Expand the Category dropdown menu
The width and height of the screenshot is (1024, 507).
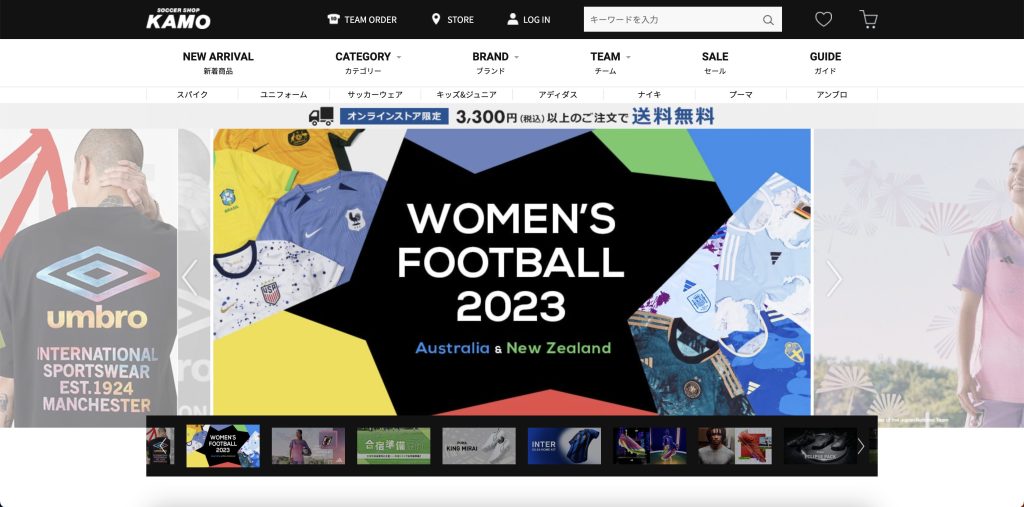(x=368, y=57)
